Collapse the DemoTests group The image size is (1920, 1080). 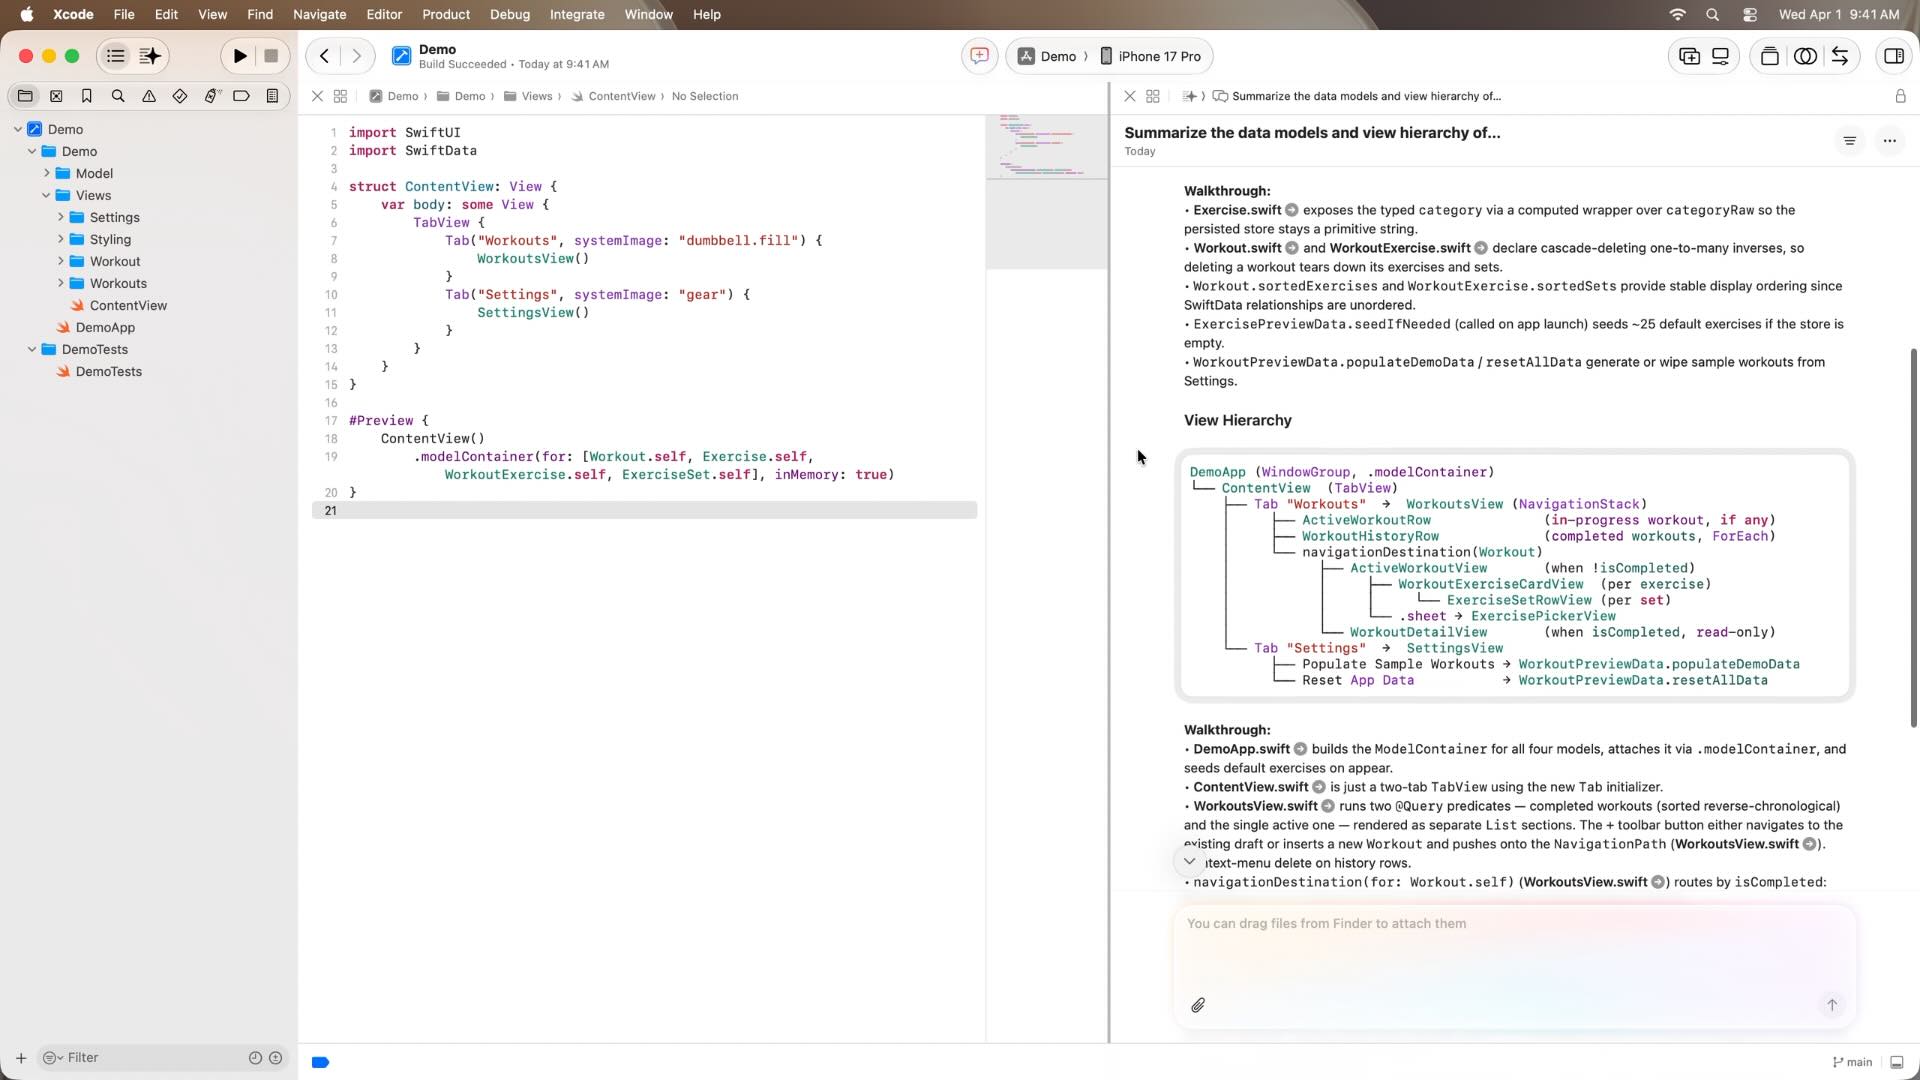[32, 349]
